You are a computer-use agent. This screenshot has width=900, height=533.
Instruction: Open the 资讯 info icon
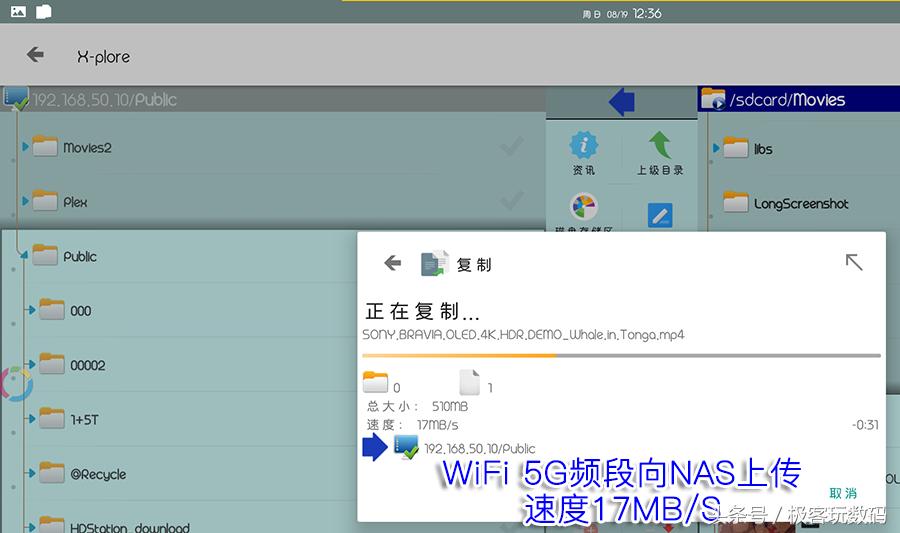coord(584,145)
